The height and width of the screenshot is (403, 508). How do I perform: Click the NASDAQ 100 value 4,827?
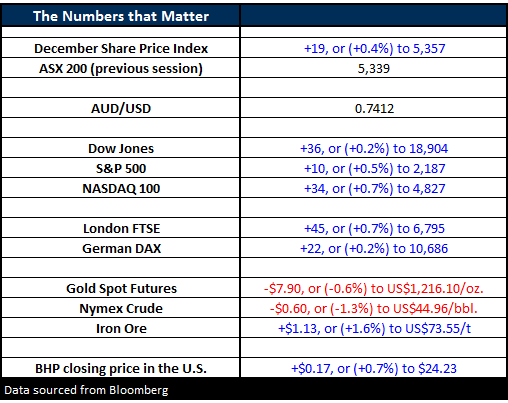[374, 189]
